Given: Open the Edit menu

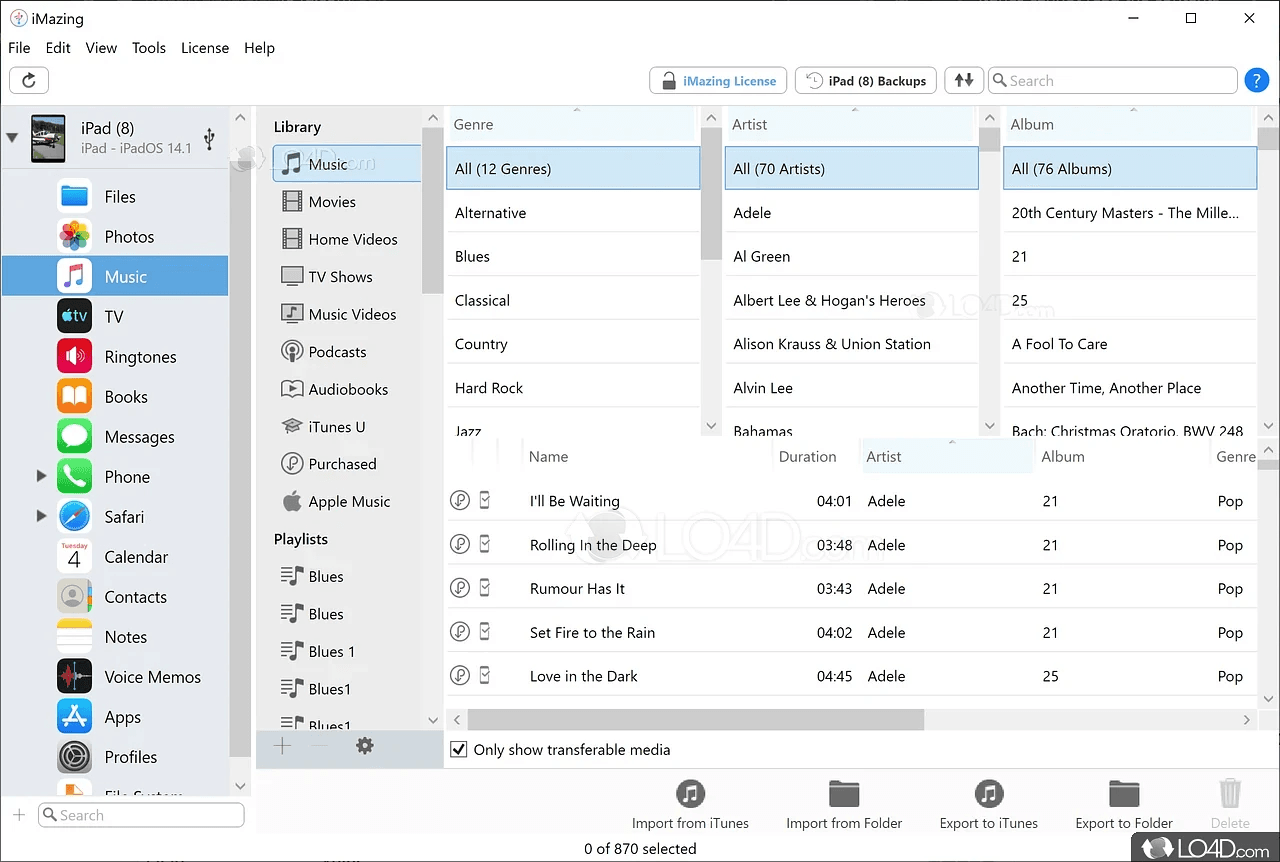Looking at the screenshot, I should (x=58, y=48).
